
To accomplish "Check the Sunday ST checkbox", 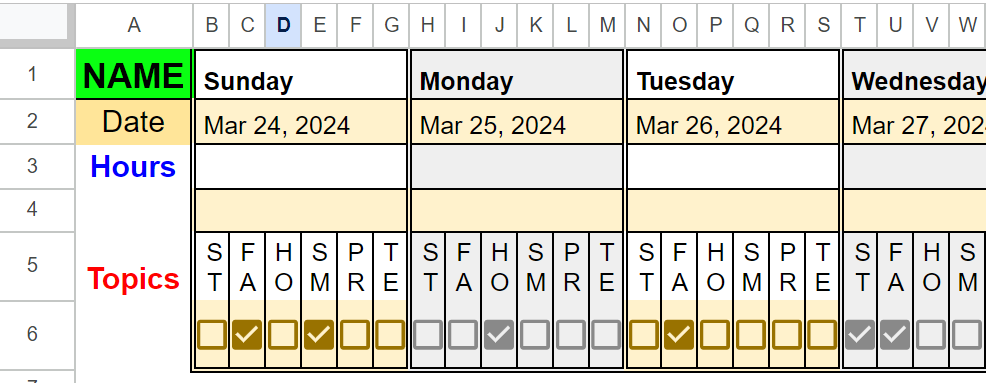I will coord(212,335).
